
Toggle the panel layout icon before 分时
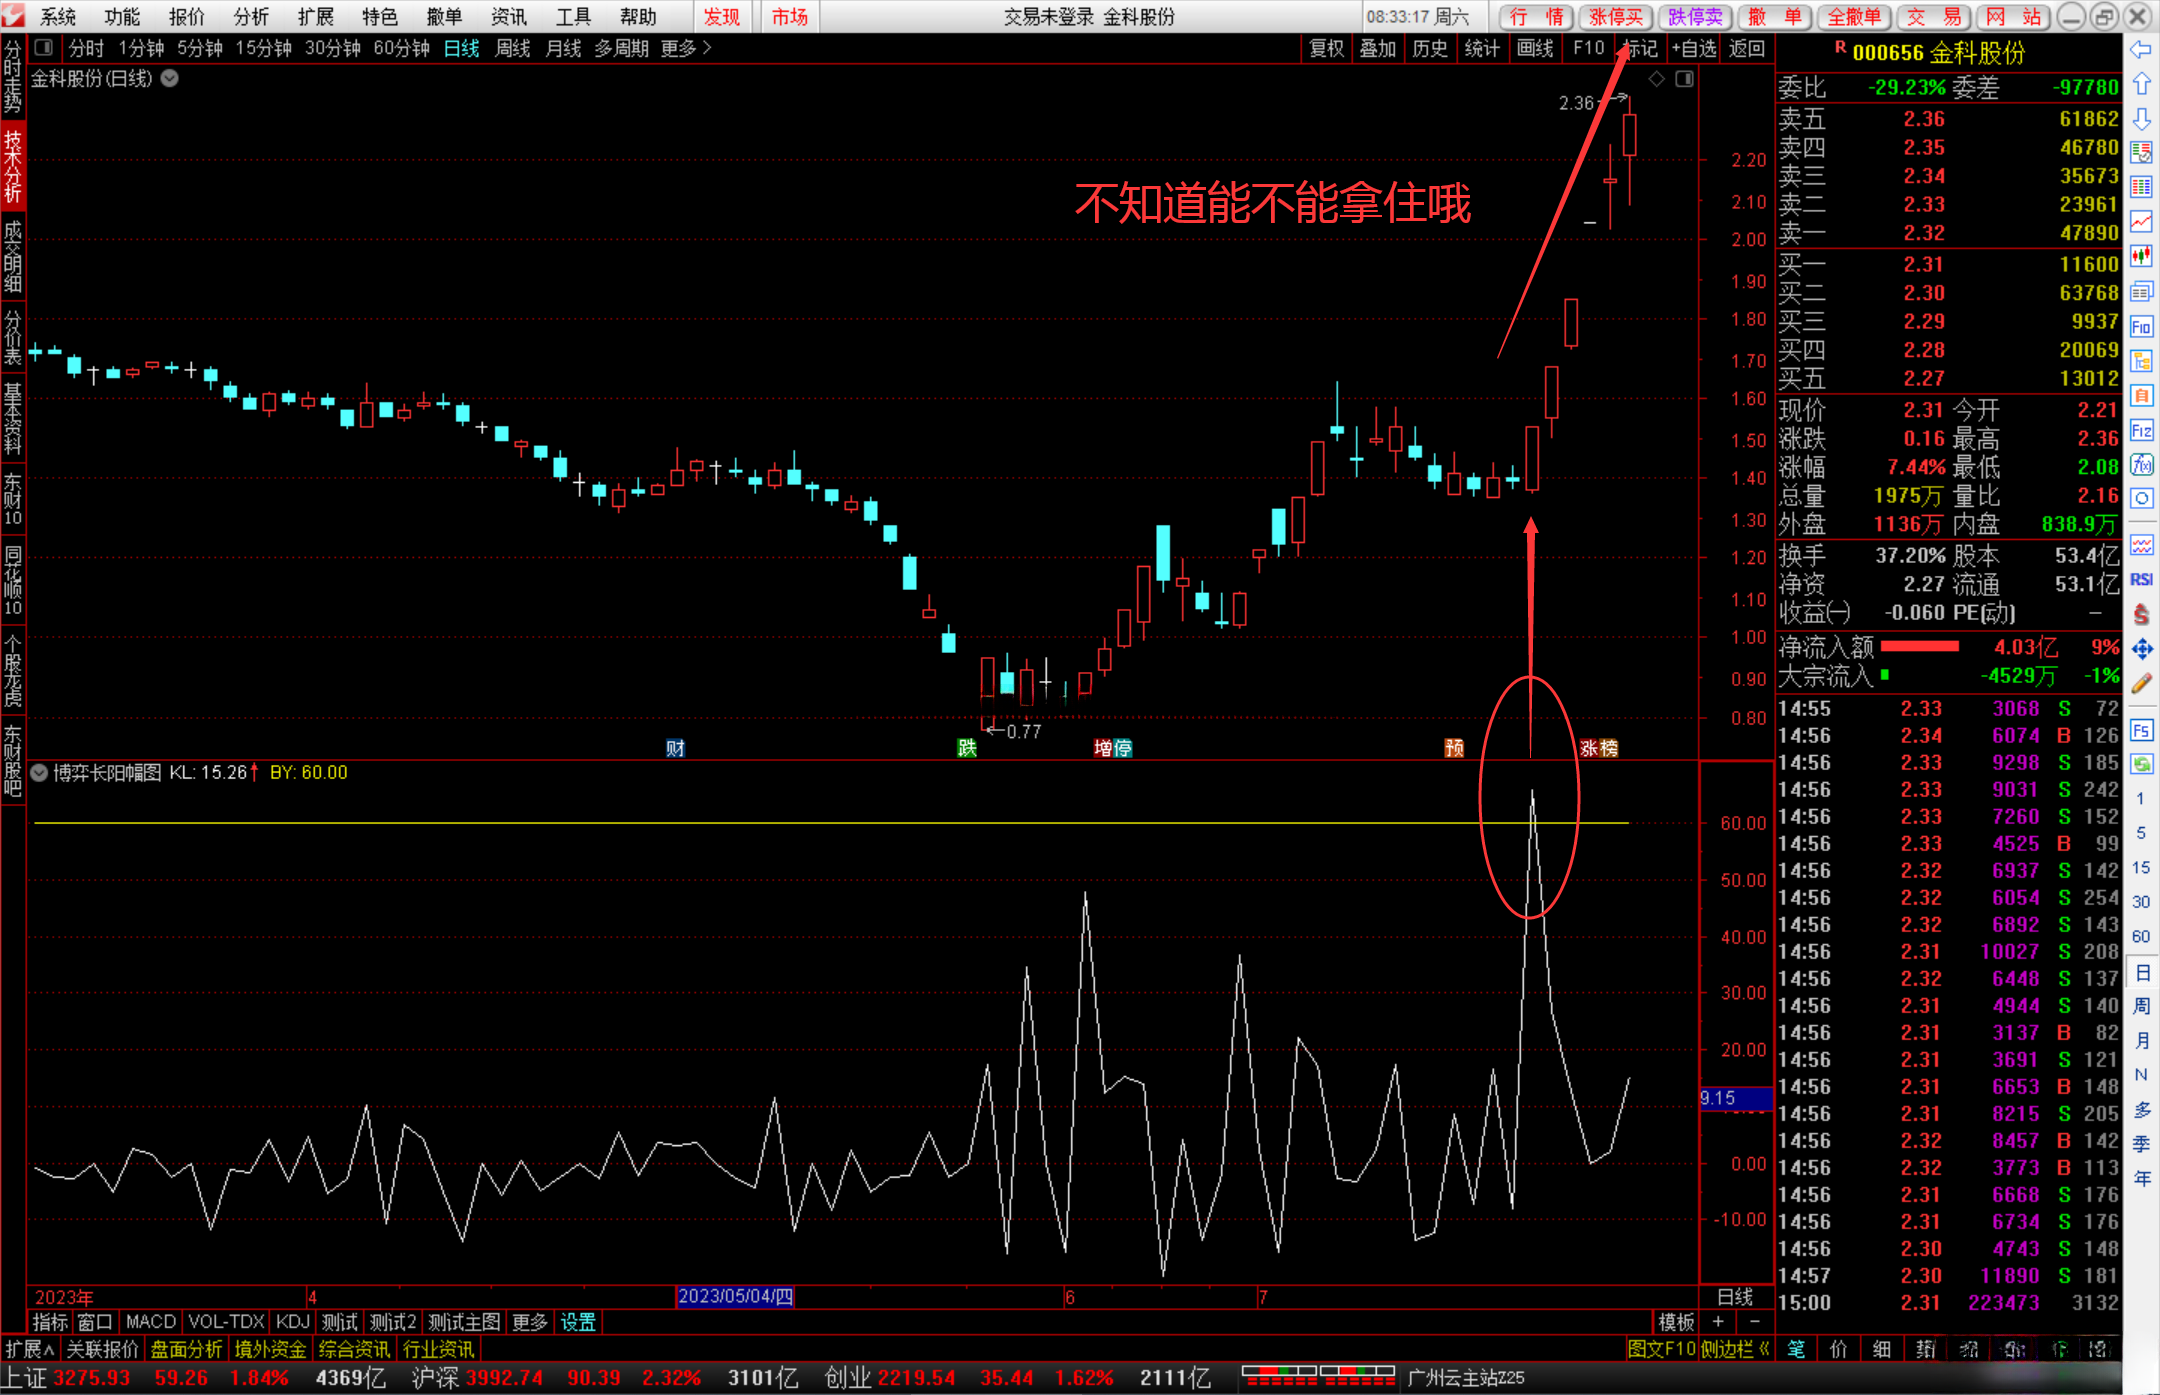point(43,48)
